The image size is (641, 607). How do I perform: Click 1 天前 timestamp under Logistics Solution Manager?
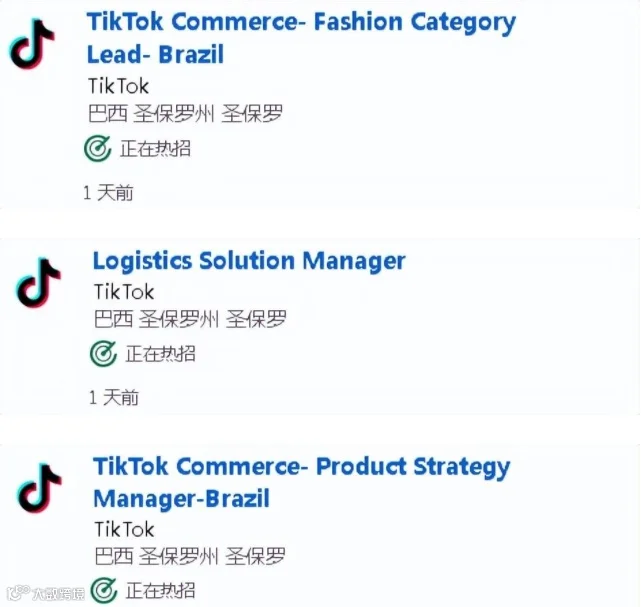pyautogui.click(x=114, y=397)
